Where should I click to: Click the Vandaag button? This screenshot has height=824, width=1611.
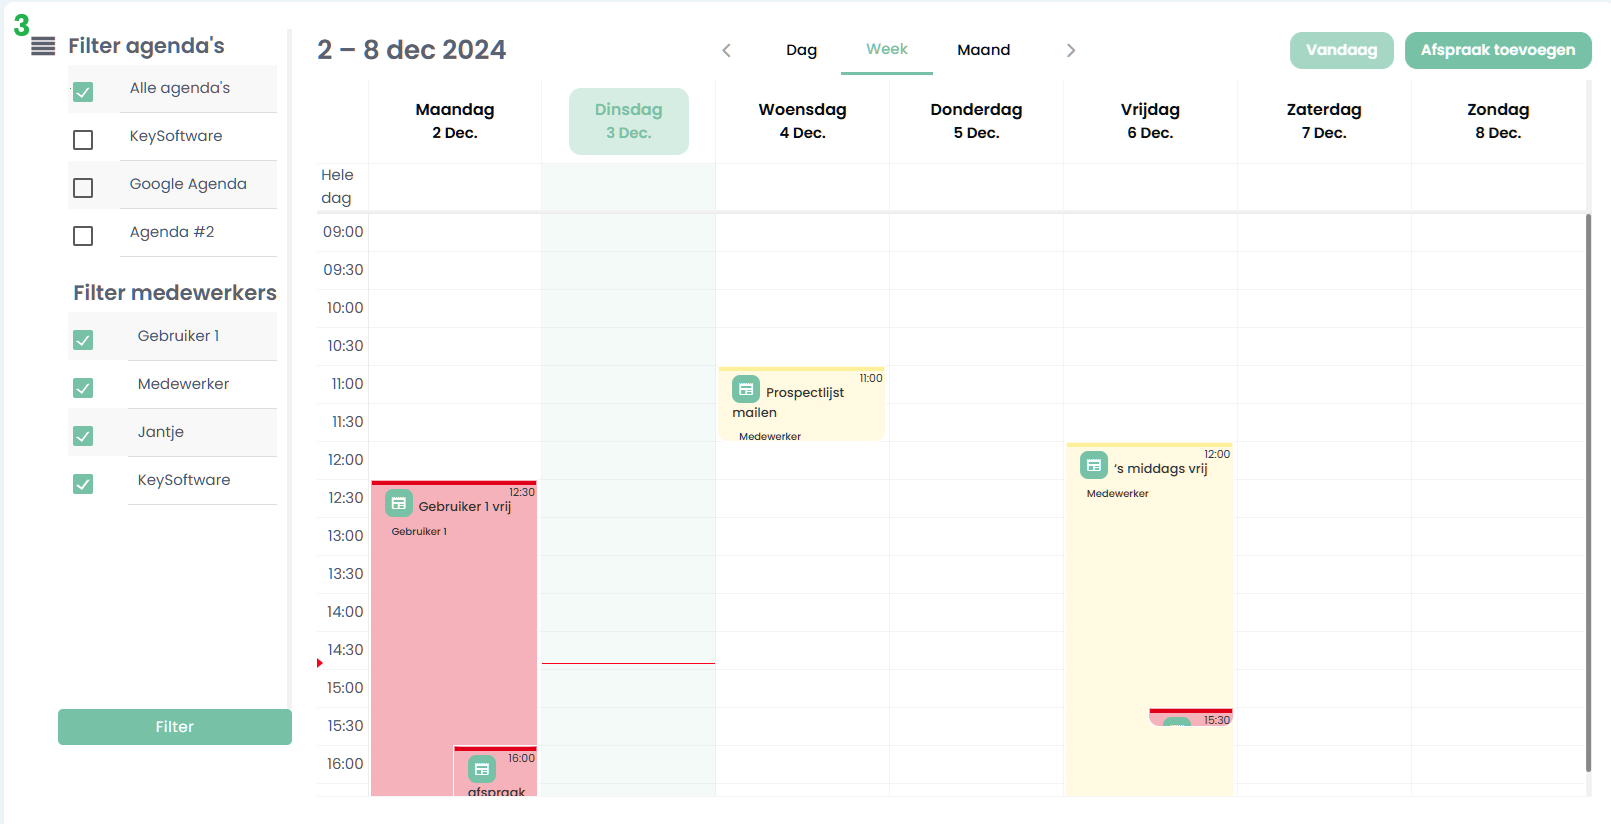pyautogui.click(x=1341, y=50)
